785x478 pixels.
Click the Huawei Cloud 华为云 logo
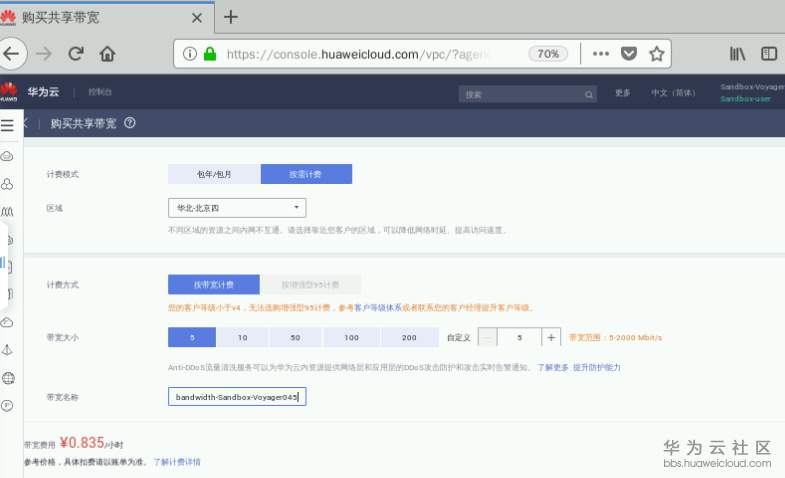[x=30, y=92]
